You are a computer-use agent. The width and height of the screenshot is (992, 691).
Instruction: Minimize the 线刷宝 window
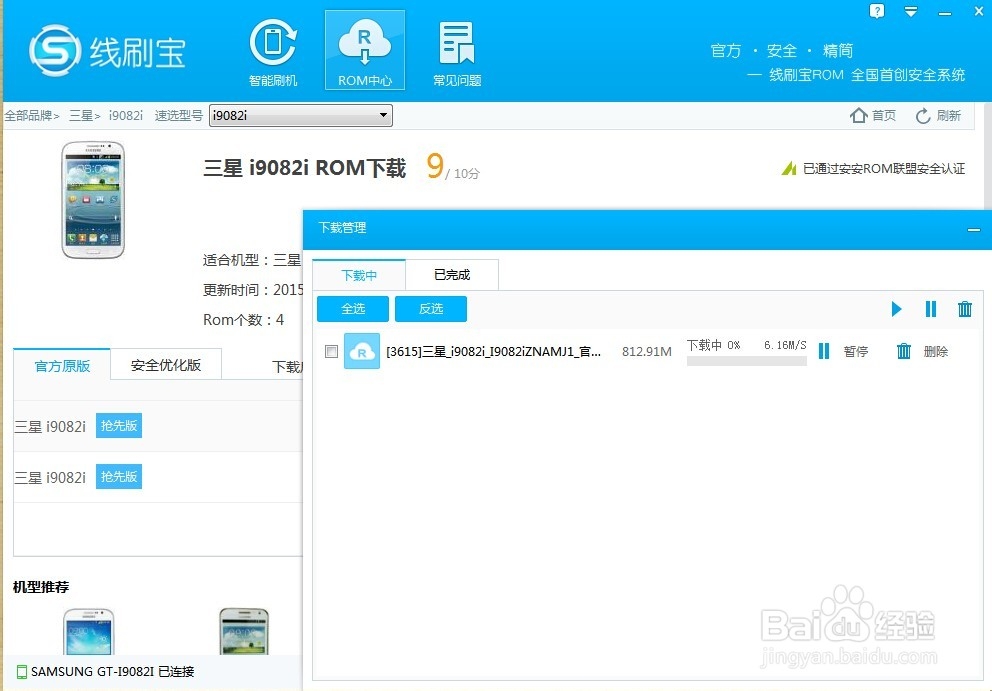tap(945, 13)
